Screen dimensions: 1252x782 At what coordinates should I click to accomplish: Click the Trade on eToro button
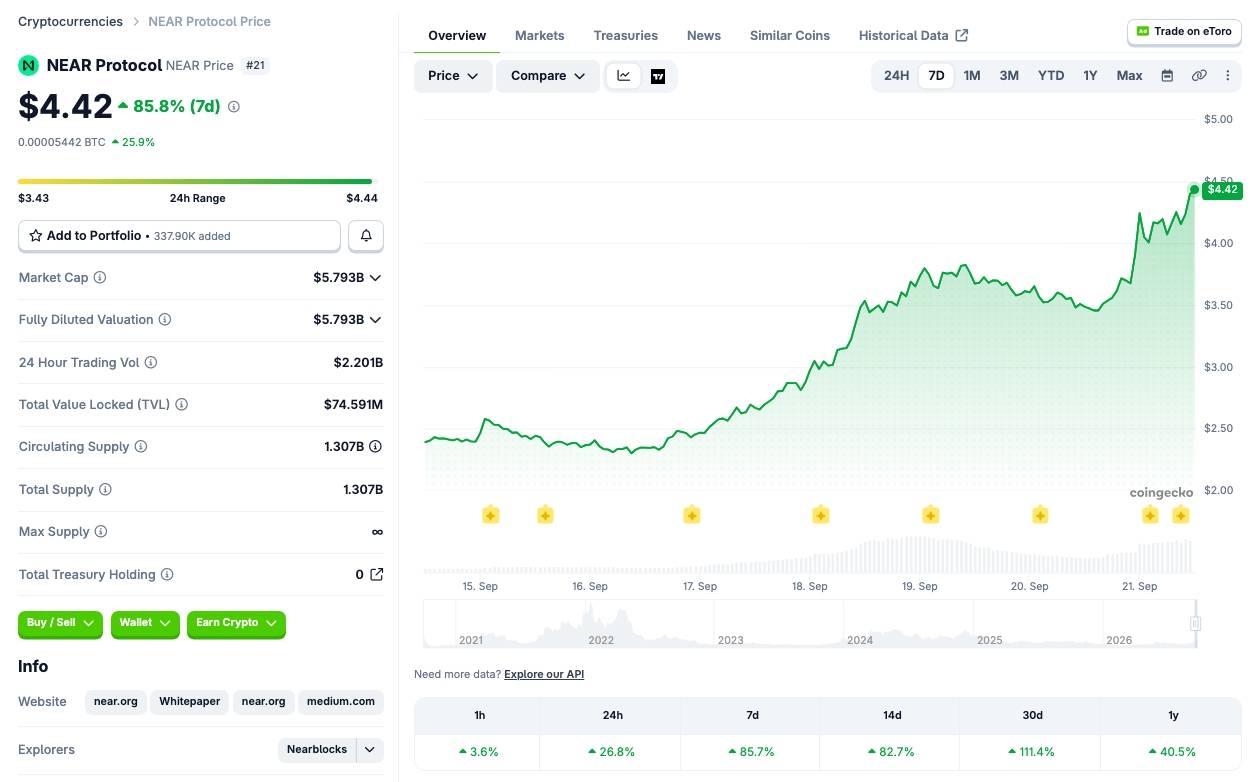tap(1184, 32)
